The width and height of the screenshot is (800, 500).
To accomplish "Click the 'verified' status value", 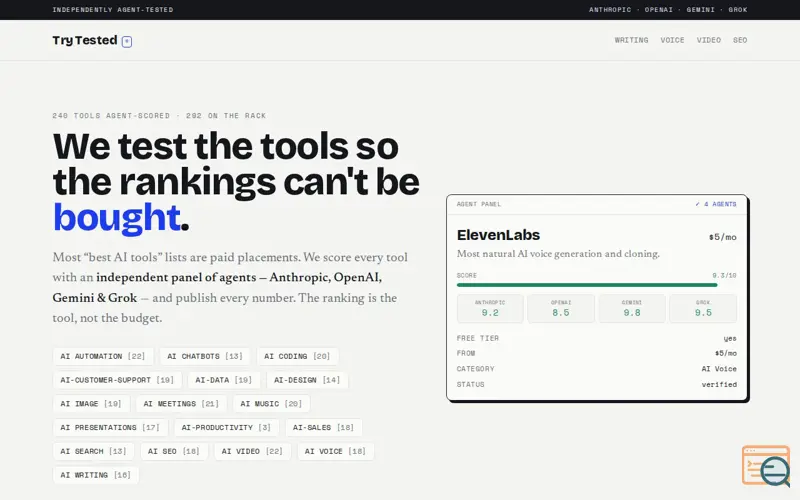I will [x=719, y=385].
